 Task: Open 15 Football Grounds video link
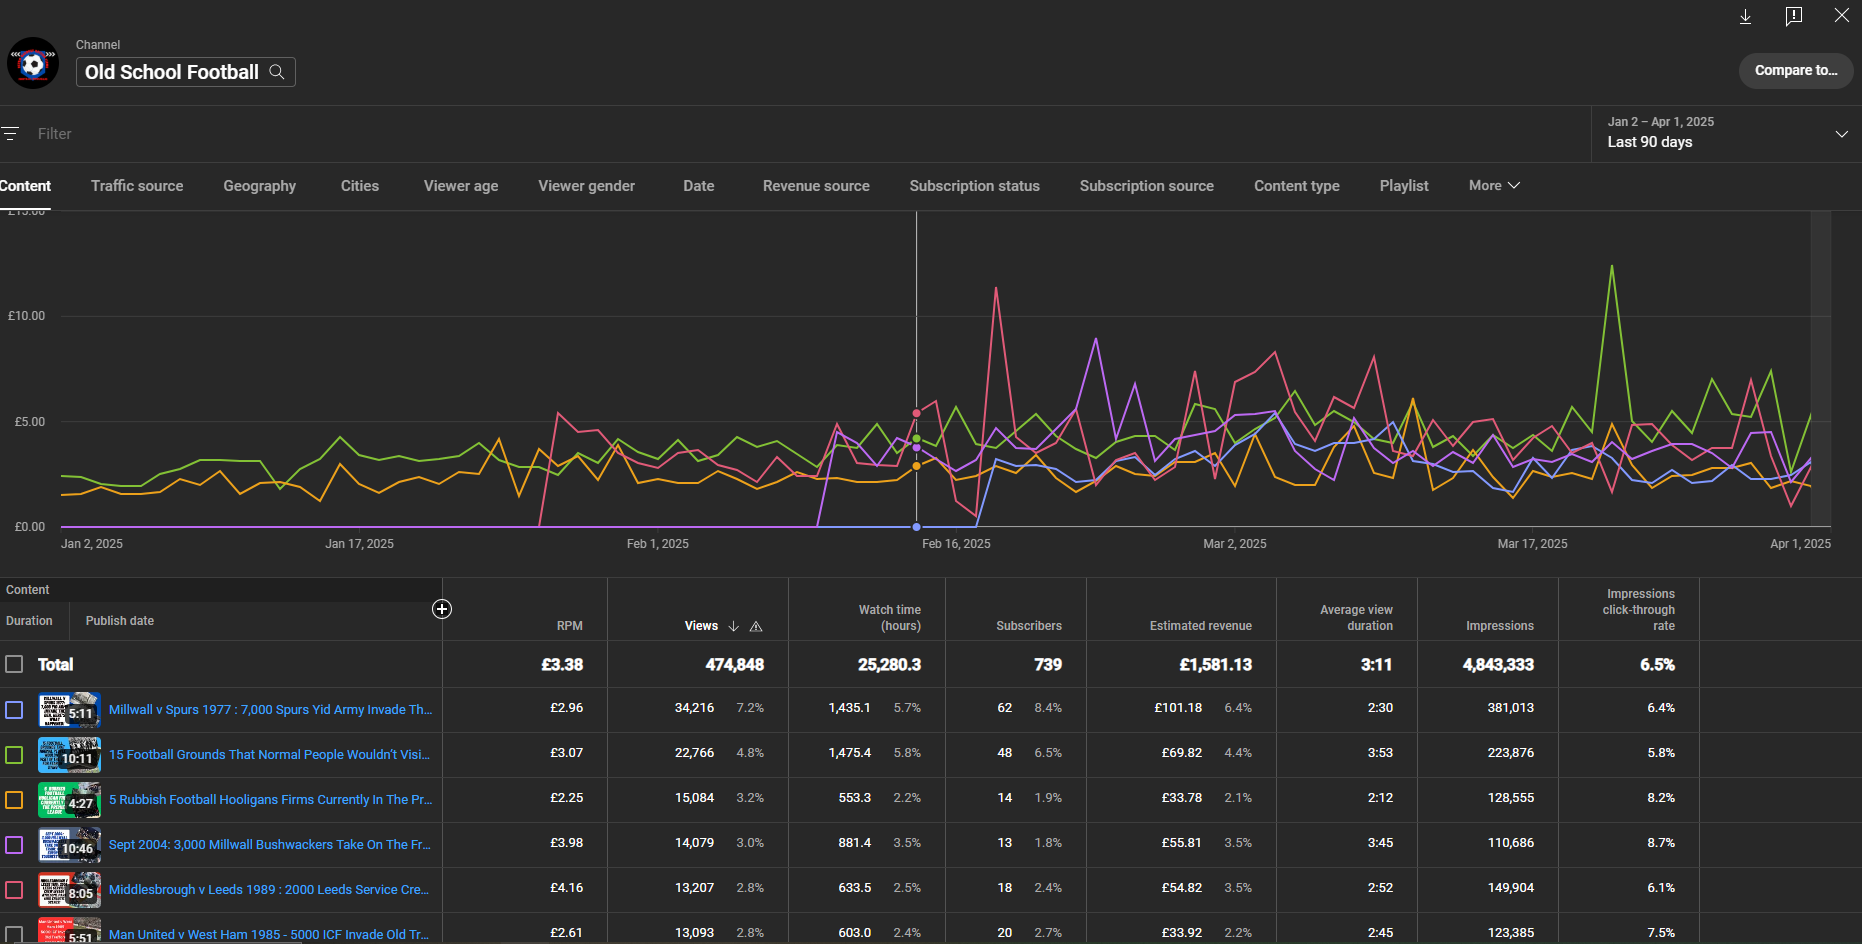tap(269, 755)
